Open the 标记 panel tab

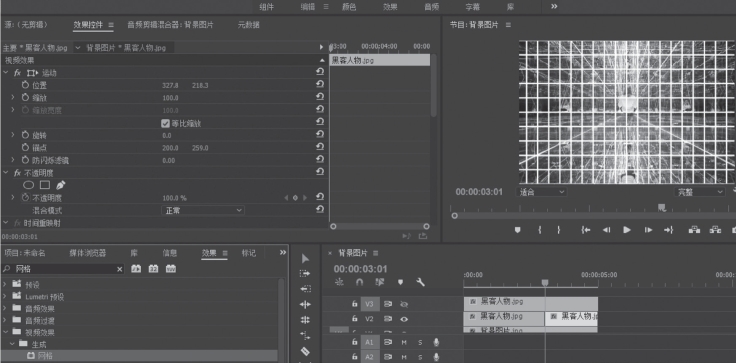[249, 253]
